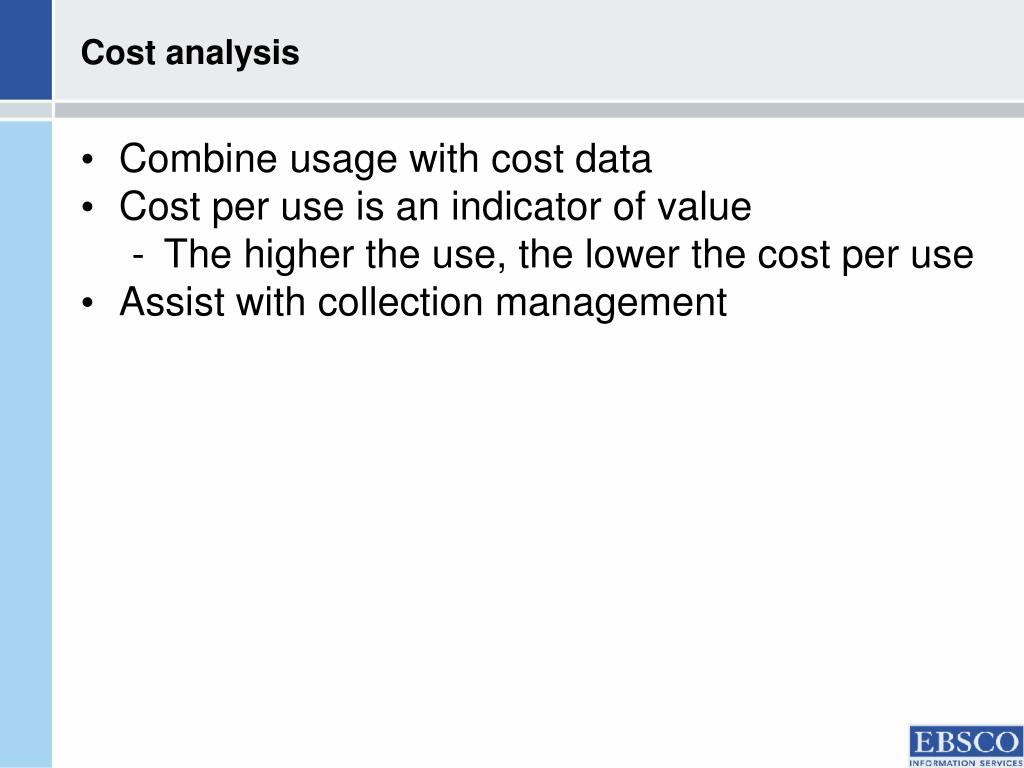Click the dark blue square beside the title

25,50
